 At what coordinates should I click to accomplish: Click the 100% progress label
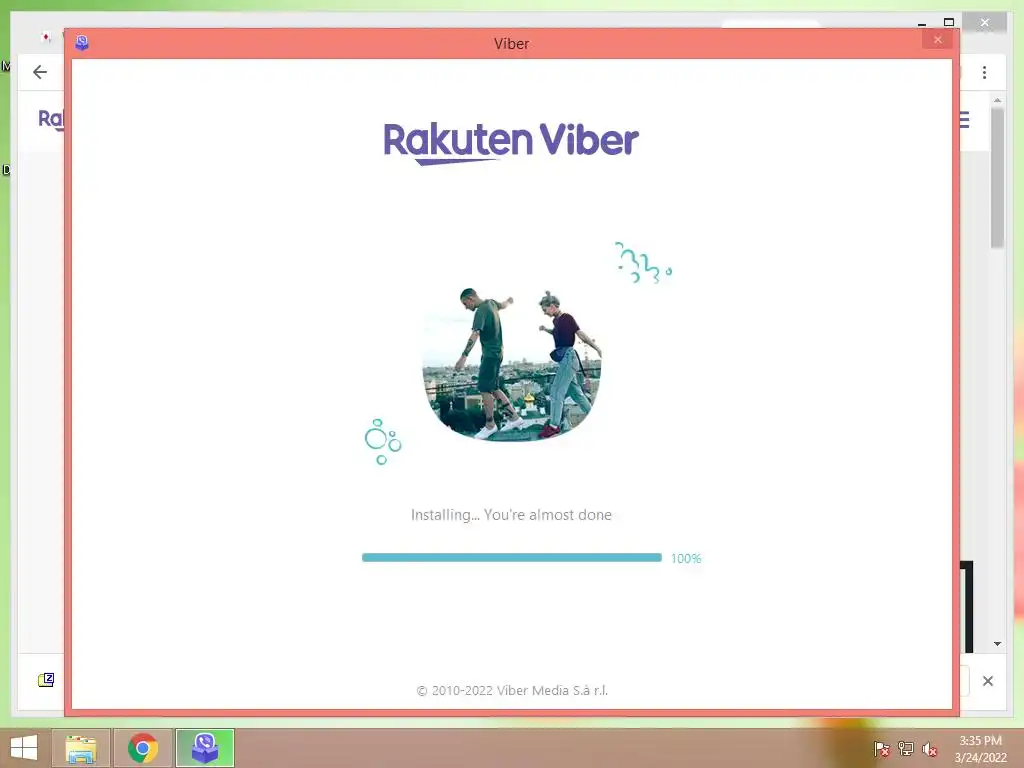686,558
